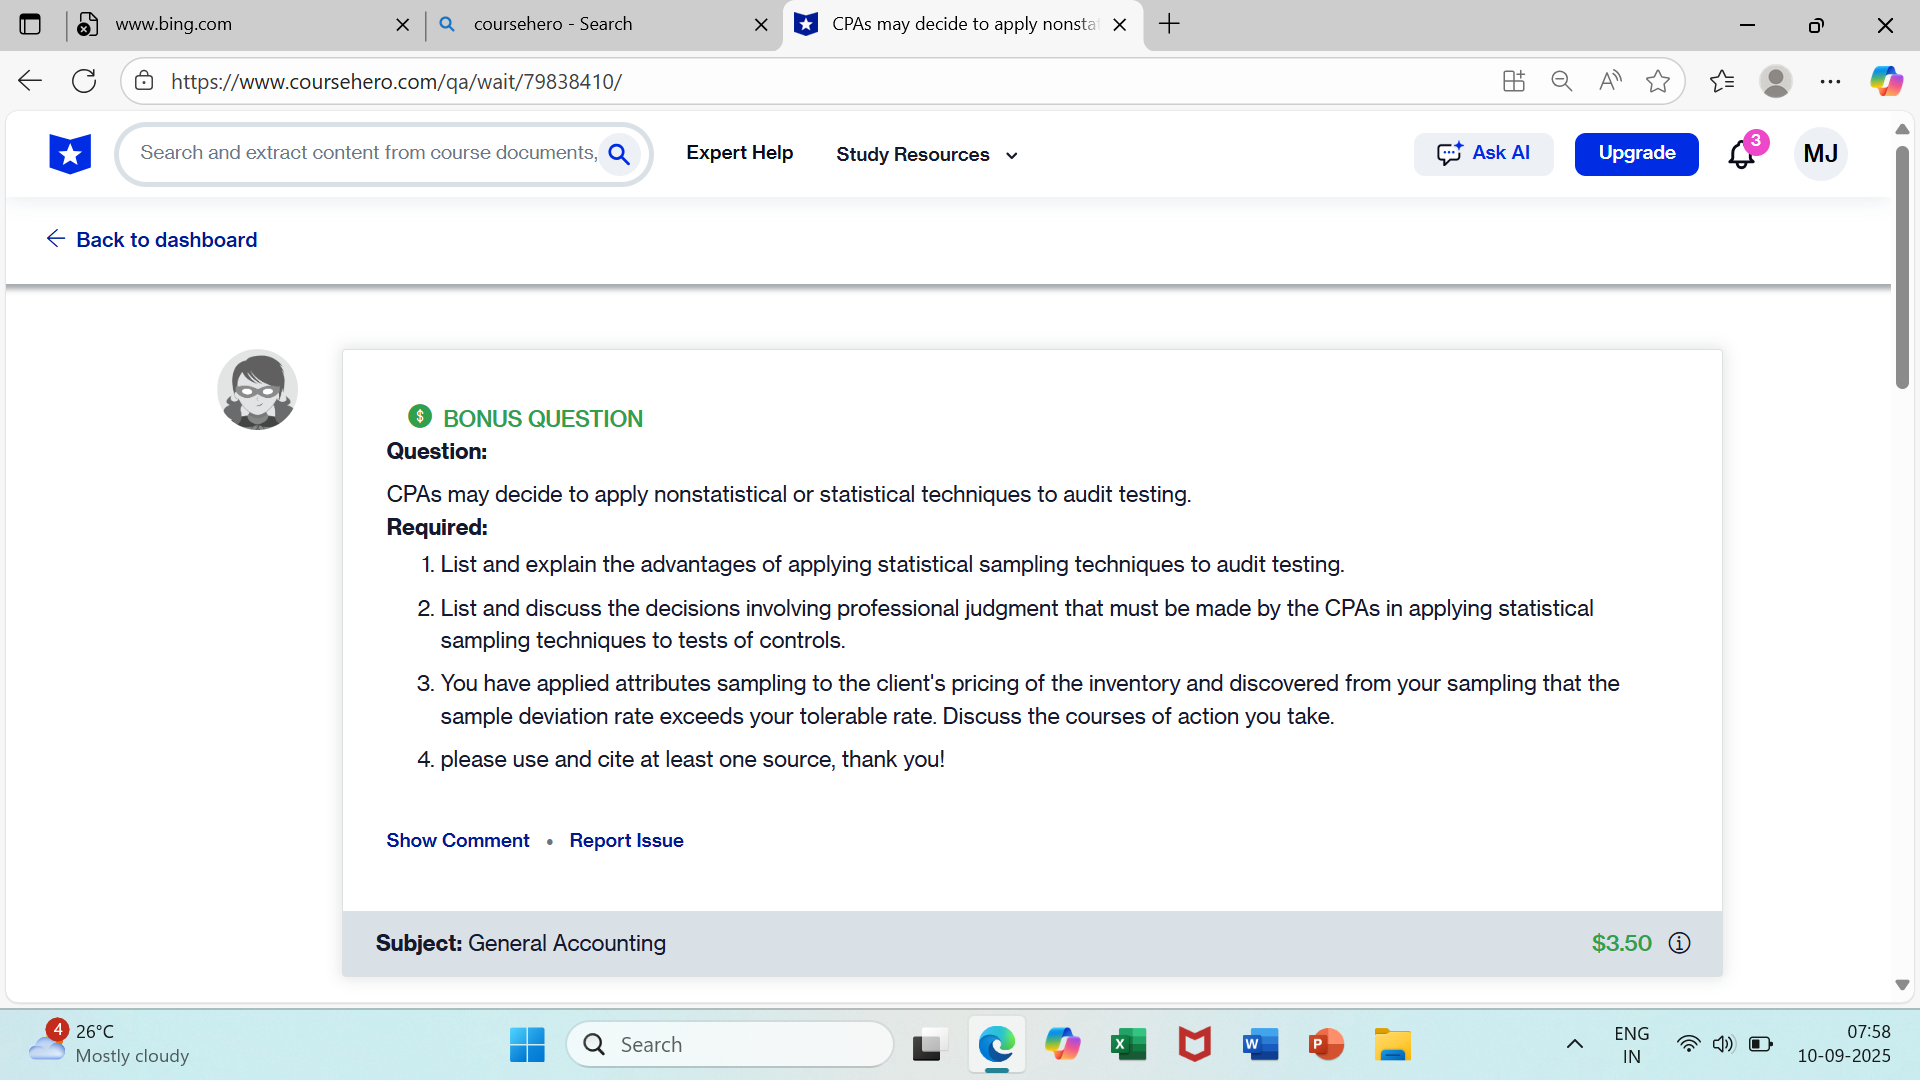Screen dimensions: 1920x1080
Task: Open Read aloud for this page
Action: coord(1610,81)
